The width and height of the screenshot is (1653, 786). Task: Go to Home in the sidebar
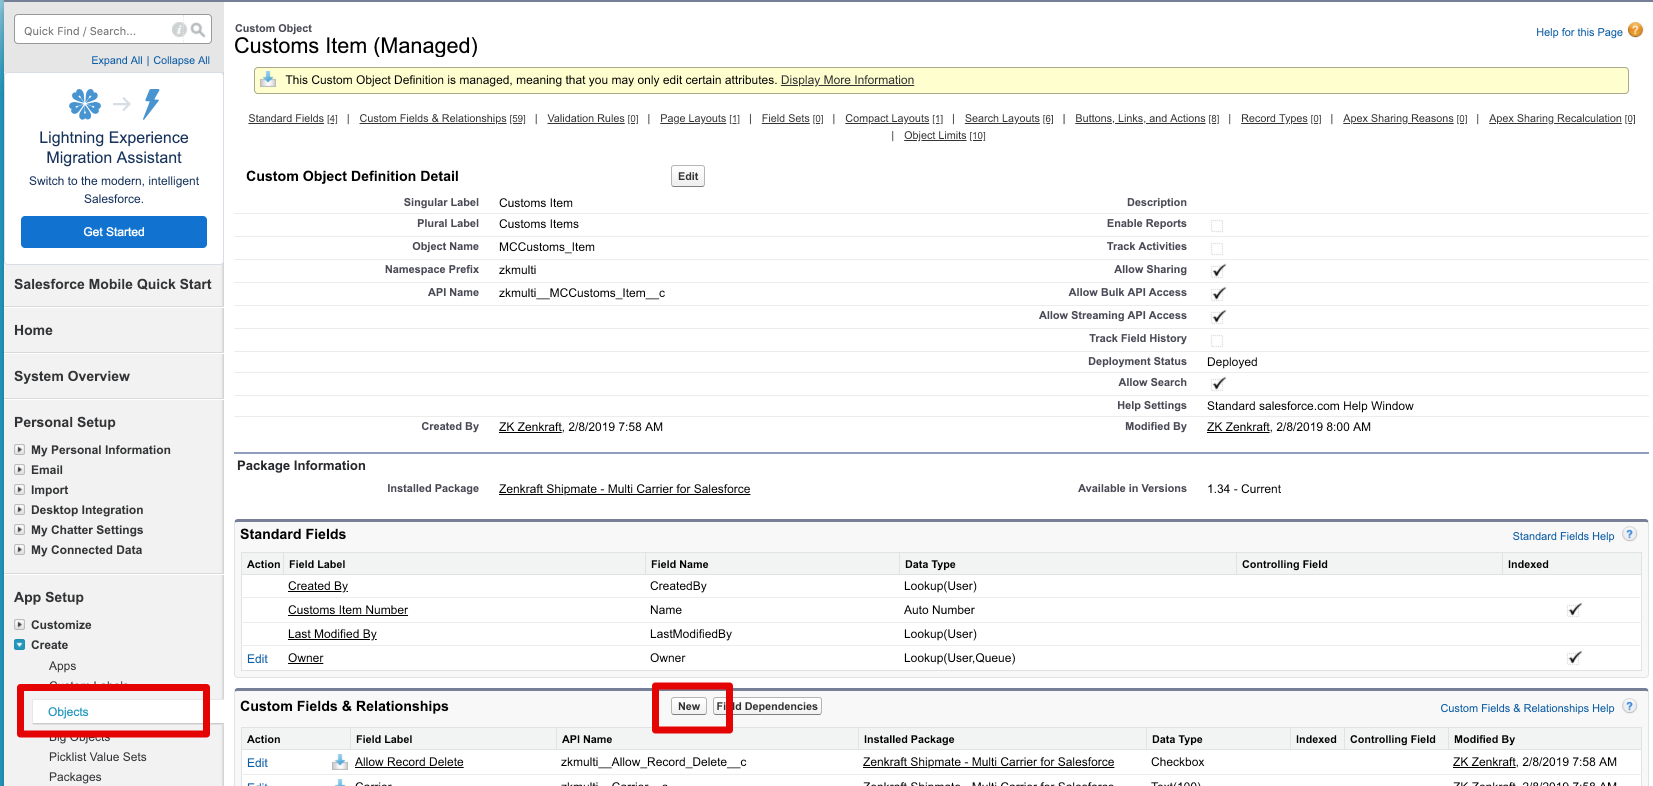point(33,330)
